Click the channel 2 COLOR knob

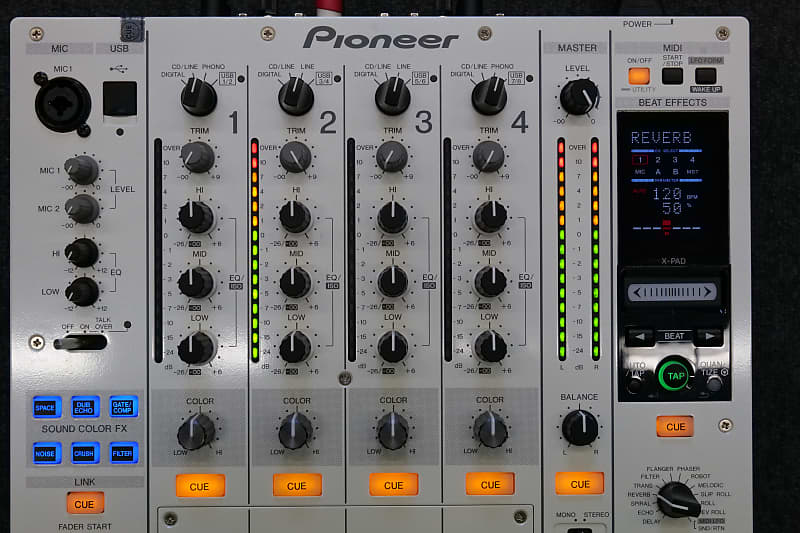tap(295, 431)
